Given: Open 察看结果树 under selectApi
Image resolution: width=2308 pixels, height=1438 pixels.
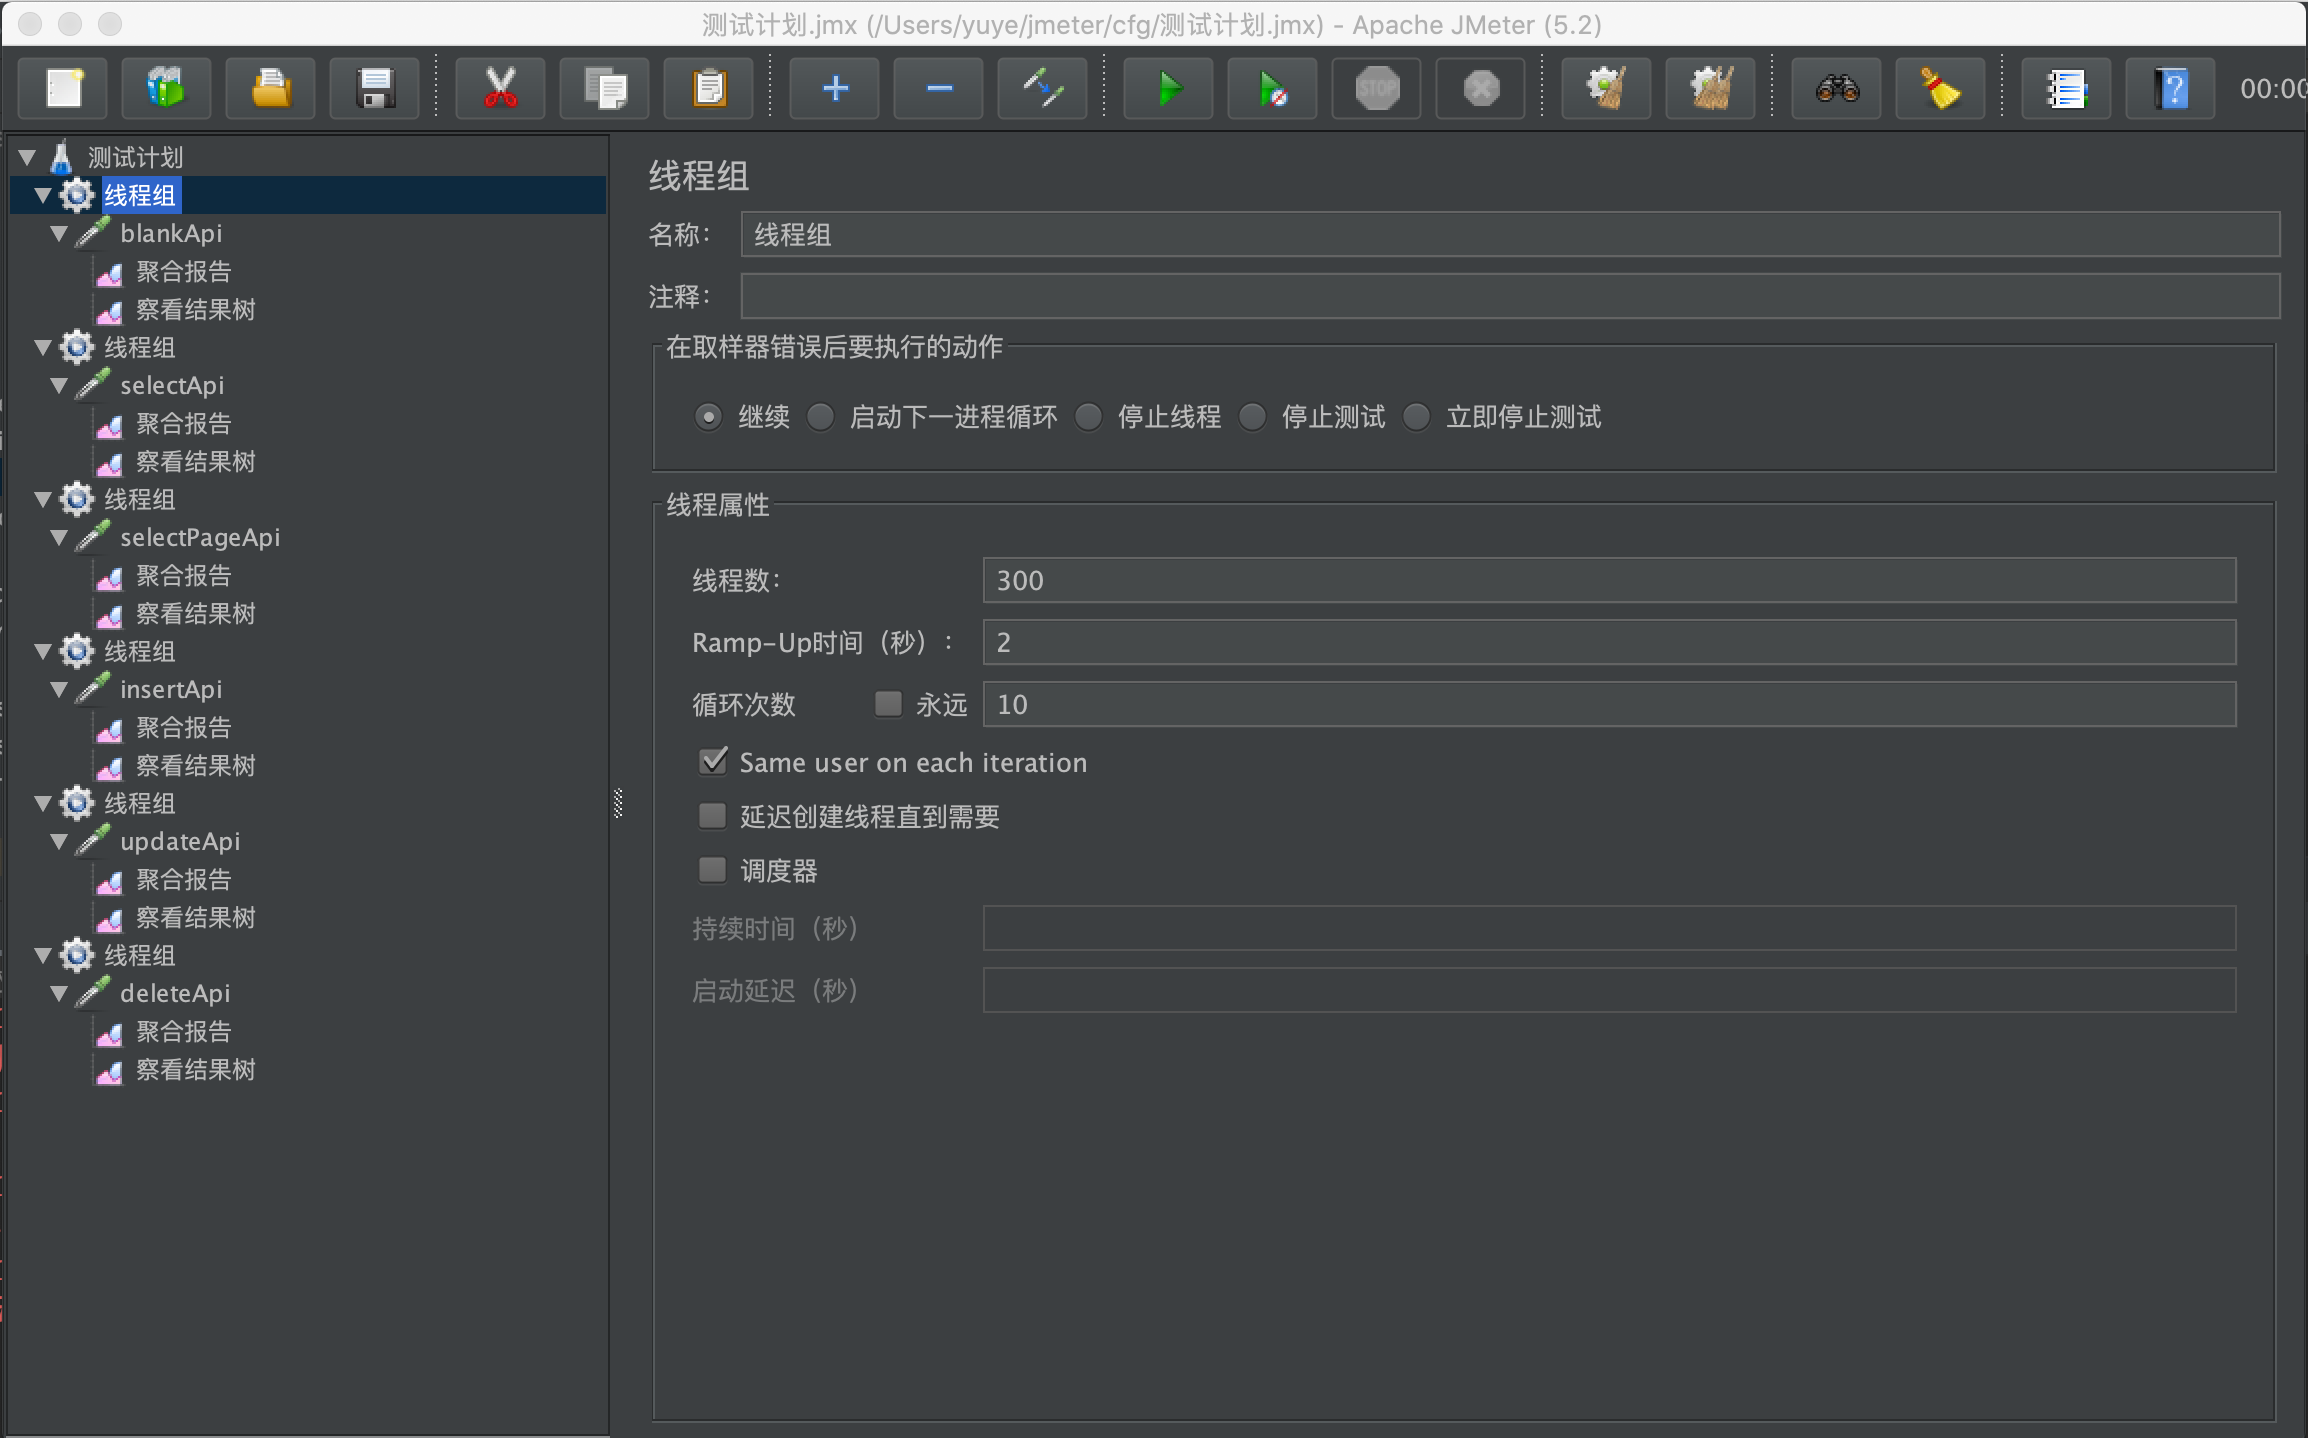Looking at the screenshot, I should click(x=196, y=461).
